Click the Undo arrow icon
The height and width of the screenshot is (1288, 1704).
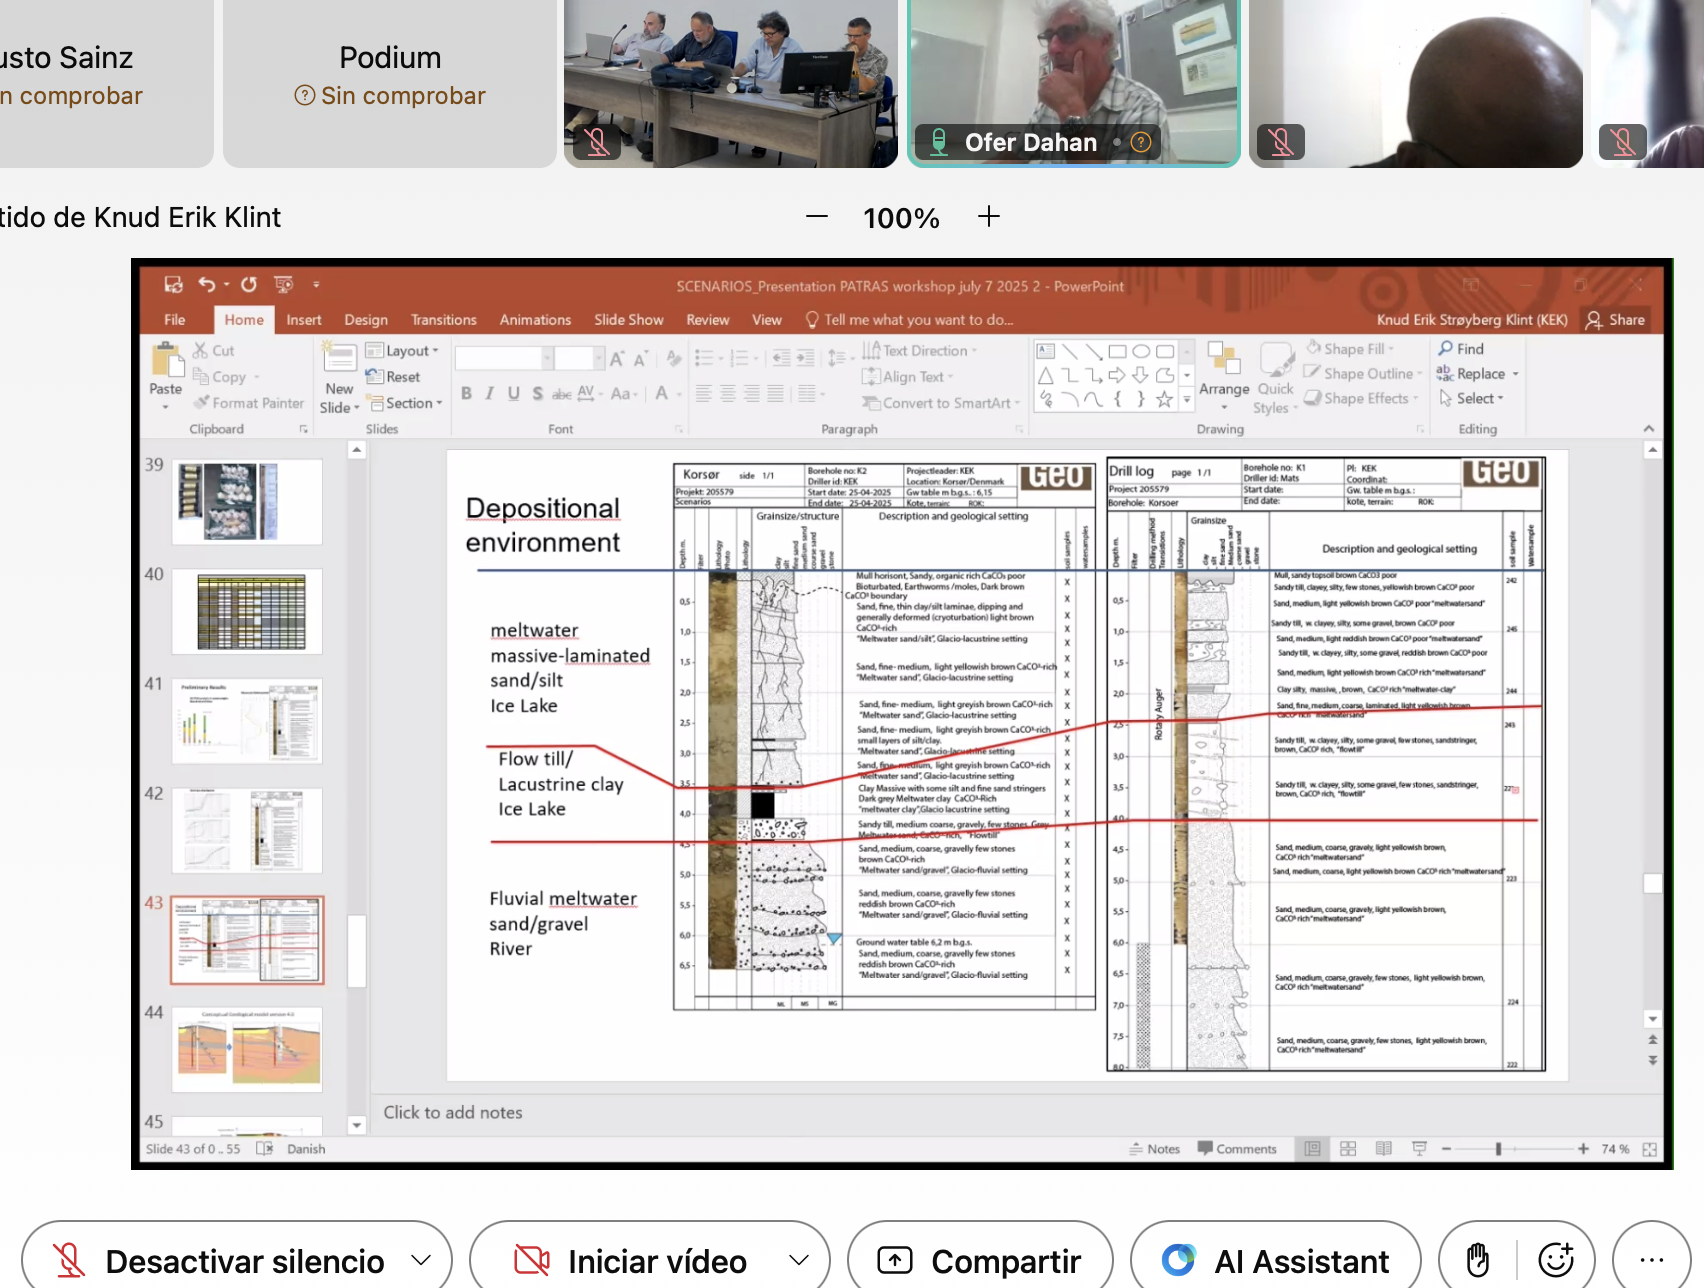pyautogui.click(x=206, y=285)
